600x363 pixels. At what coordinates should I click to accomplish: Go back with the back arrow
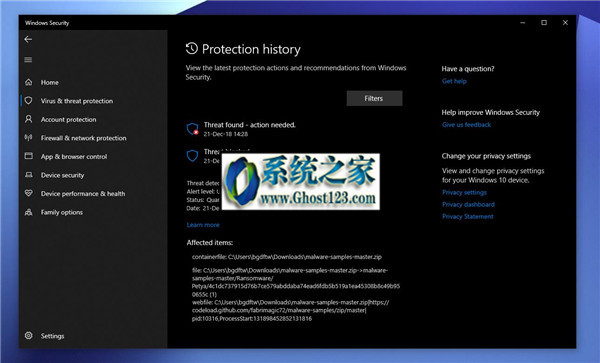coord(28,39)
